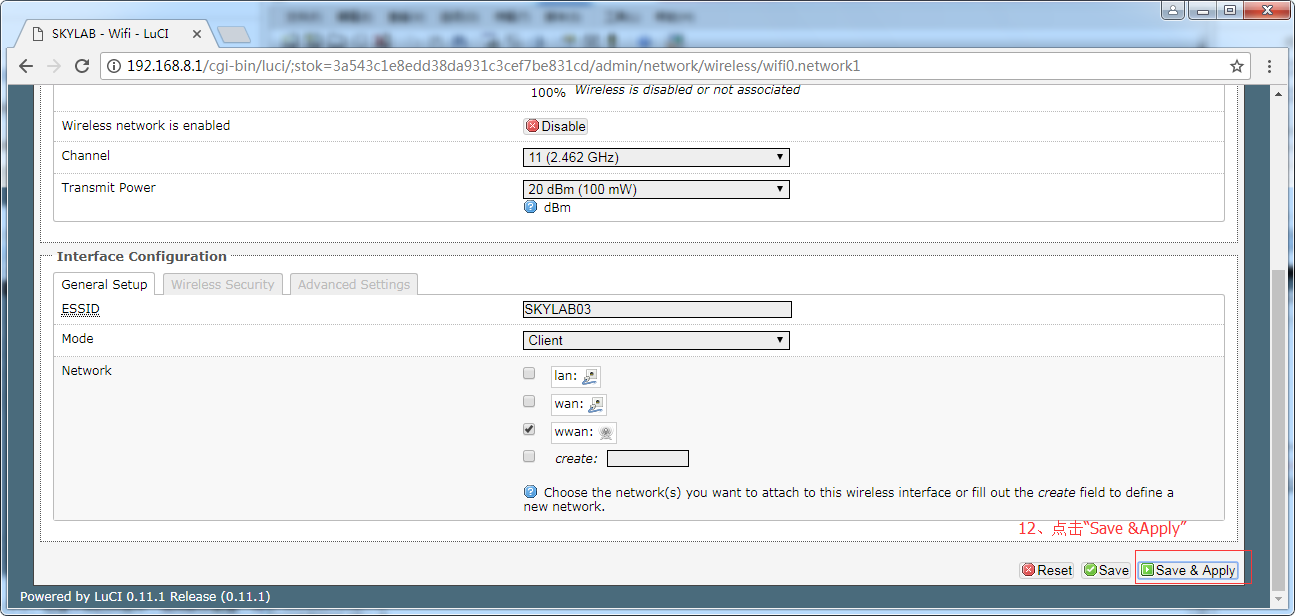
Task: Open the Mode dropdown set to Client
Action: (656, 341)
